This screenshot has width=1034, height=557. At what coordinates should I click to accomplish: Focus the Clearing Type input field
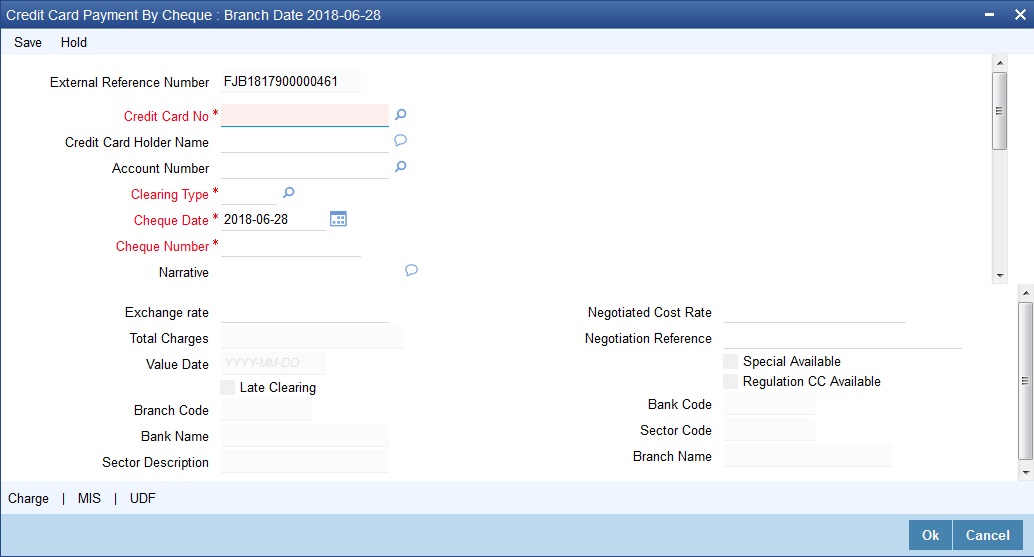(249, 194)
